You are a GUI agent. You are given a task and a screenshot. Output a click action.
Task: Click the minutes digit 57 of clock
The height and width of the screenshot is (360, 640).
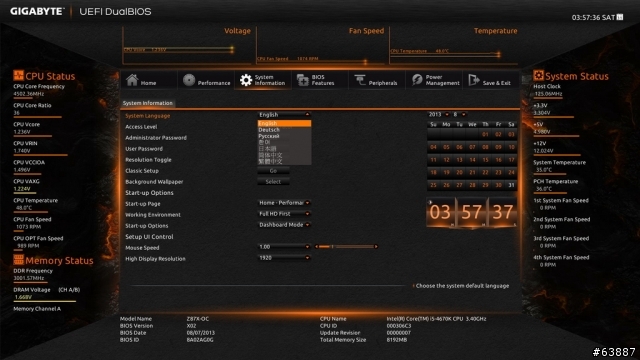[x=471, y=212]
